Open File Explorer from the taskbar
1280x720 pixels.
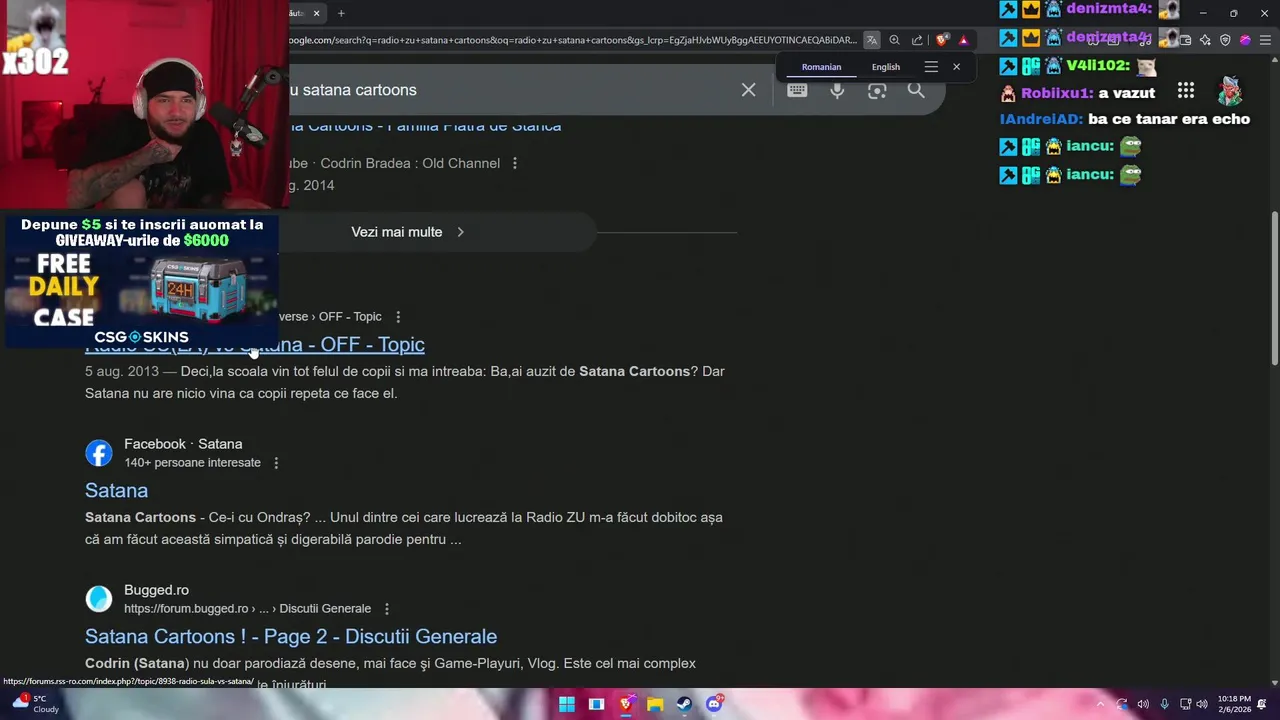coord(655,704)
